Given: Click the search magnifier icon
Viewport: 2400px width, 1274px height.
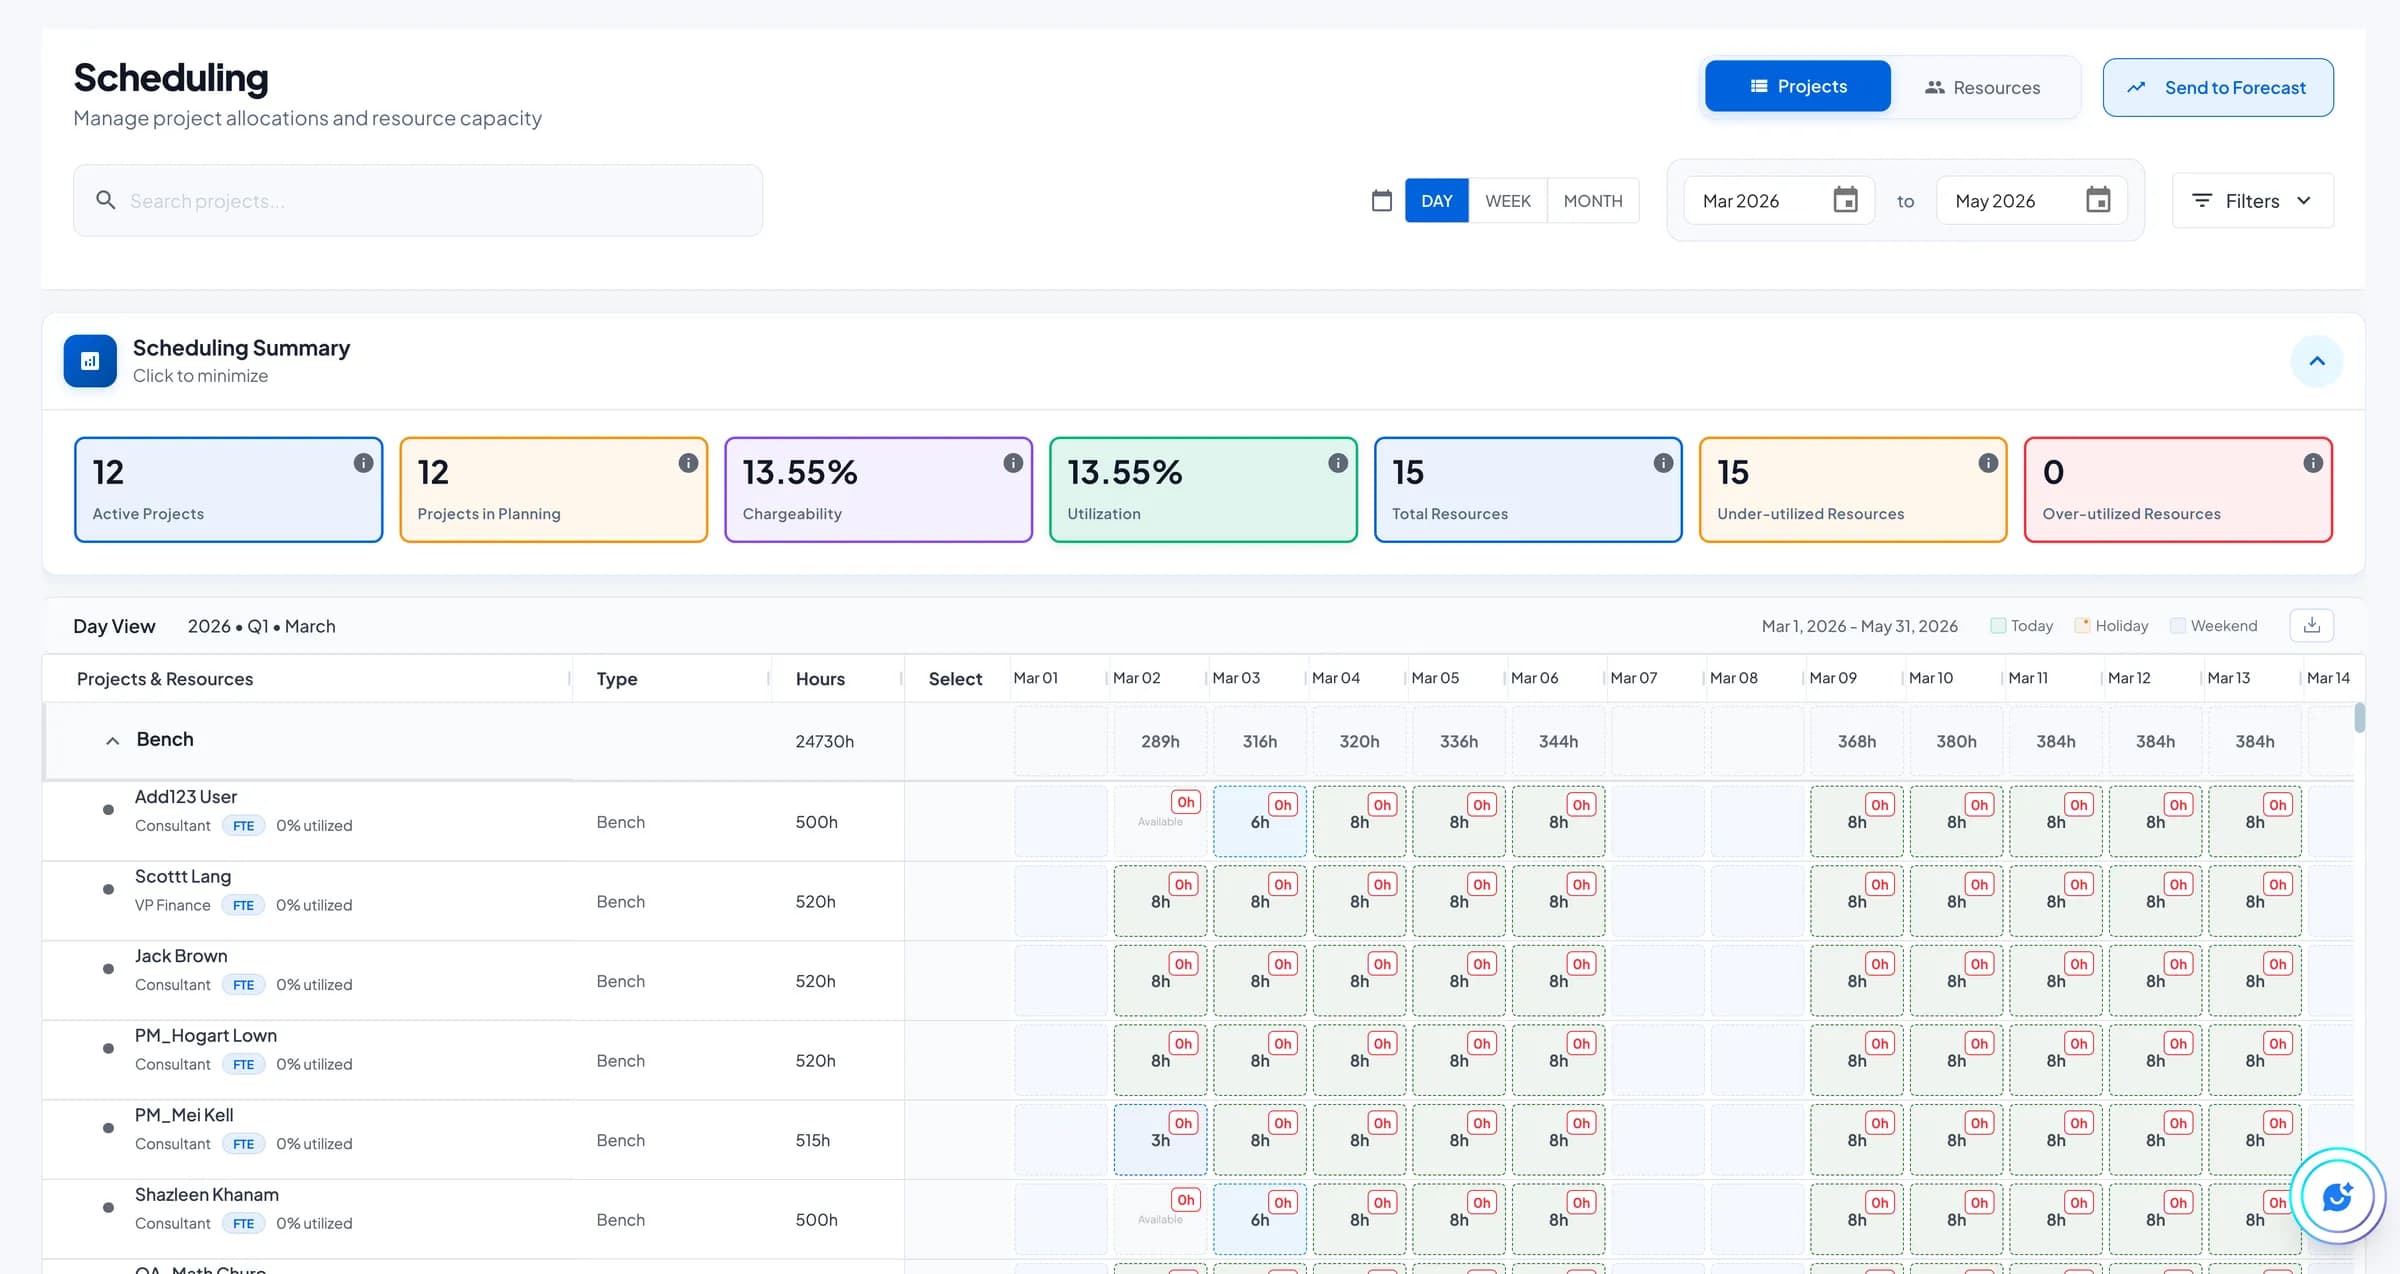Looking at the screenshot, I should click(x=106, y=200).
